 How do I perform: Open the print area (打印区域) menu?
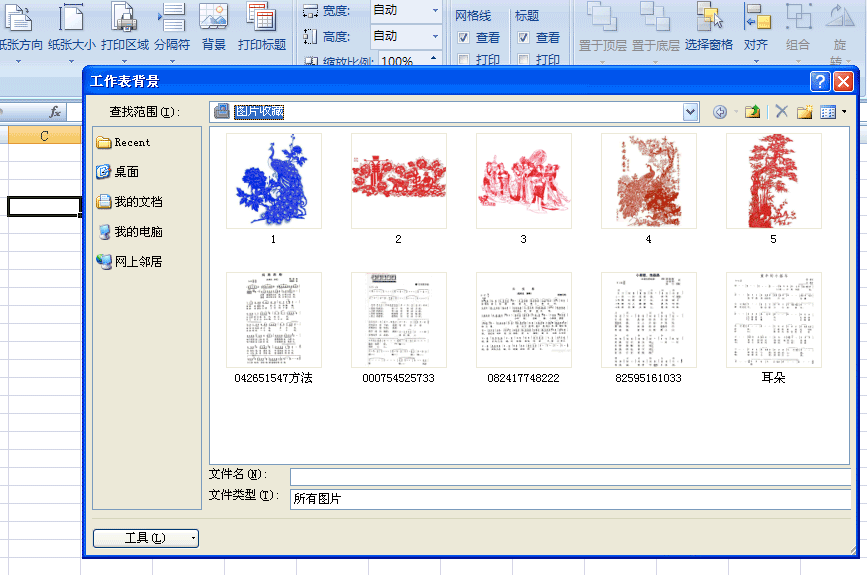[124, 30]
